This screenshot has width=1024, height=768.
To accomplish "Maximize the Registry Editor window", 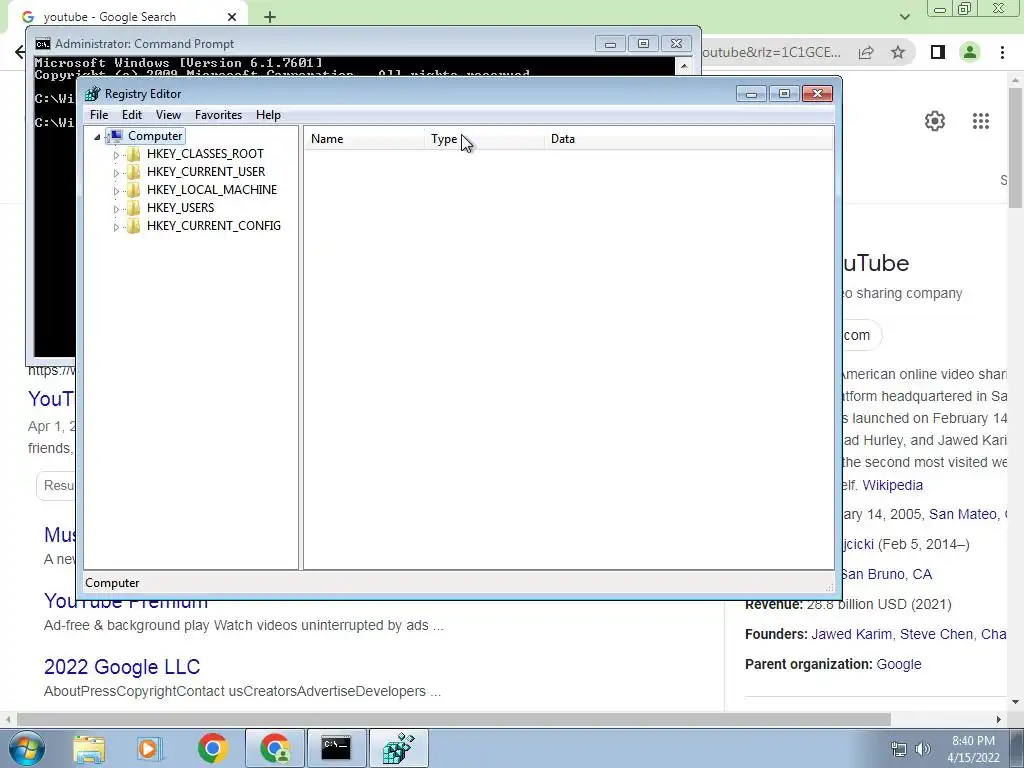I will pyautogui.click(x=784, y=94).
